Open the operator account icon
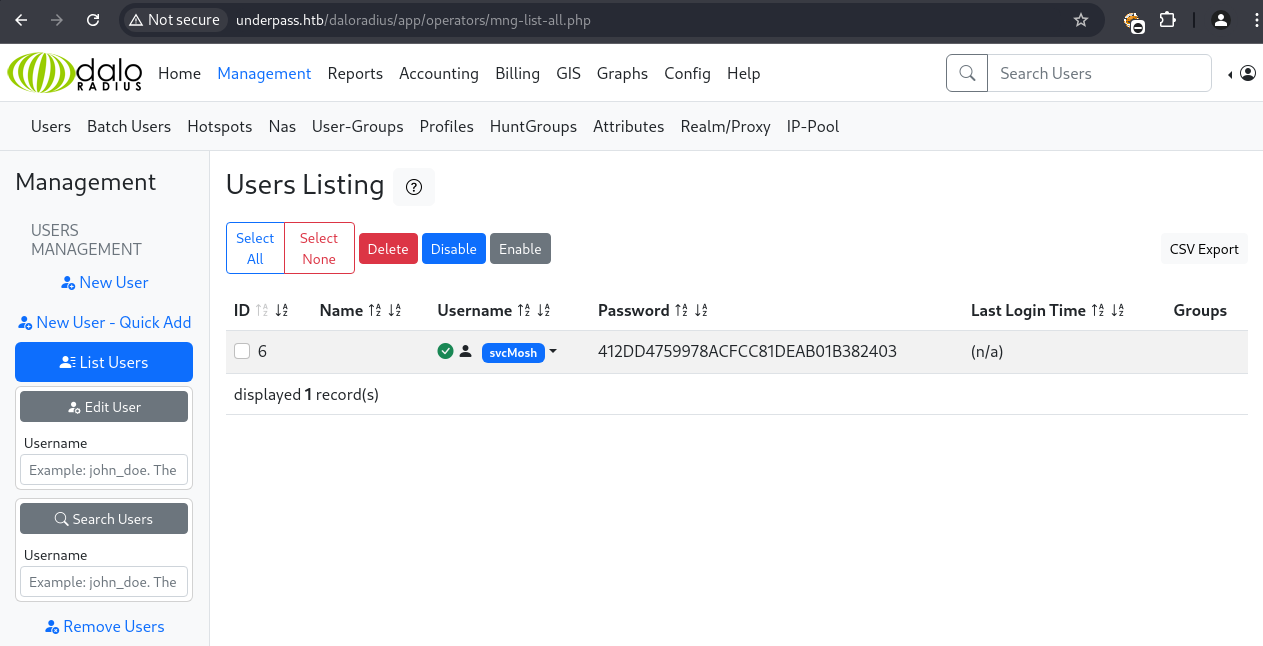The width and height of the screenshot is (1263, 646). (1247, 73)
